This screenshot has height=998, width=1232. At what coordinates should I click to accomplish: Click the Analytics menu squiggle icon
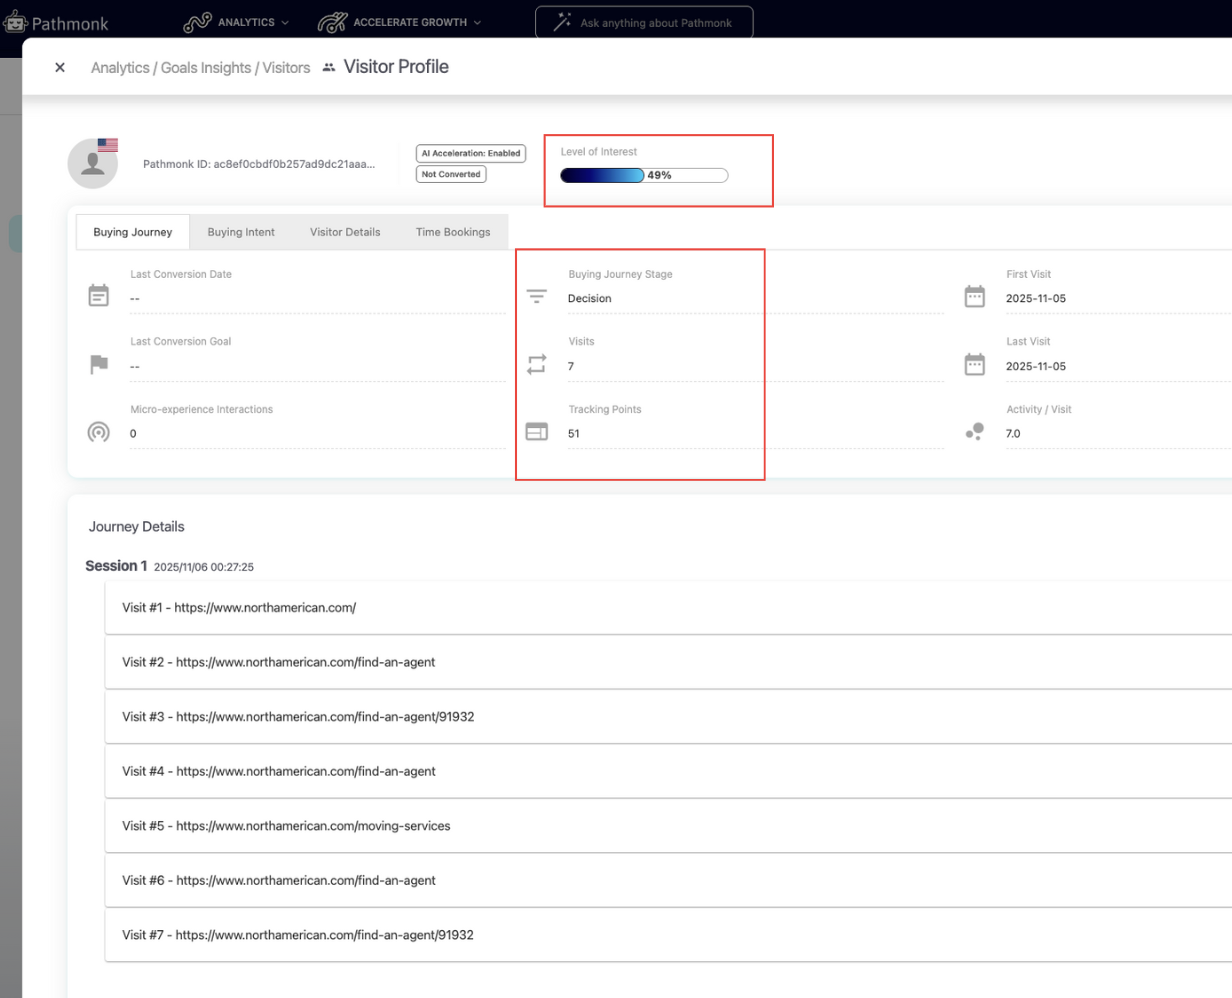[x=198, y=22]
